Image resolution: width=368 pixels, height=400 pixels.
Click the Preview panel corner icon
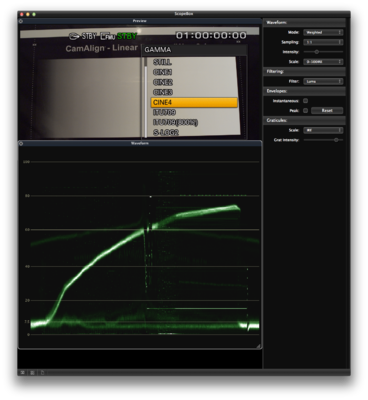[21, 21]
